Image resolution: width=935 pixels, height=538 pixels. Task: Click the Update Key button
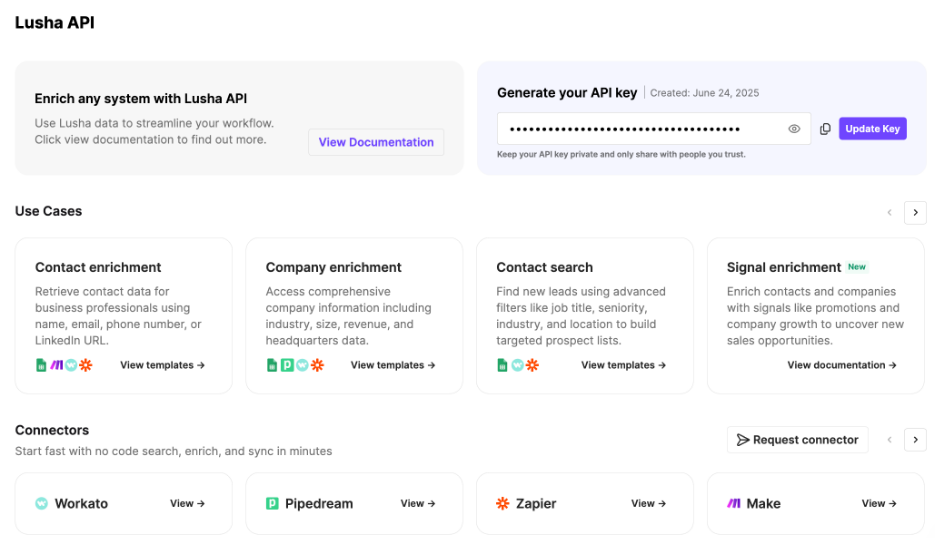pyautogui.click(x=872, y=129)
